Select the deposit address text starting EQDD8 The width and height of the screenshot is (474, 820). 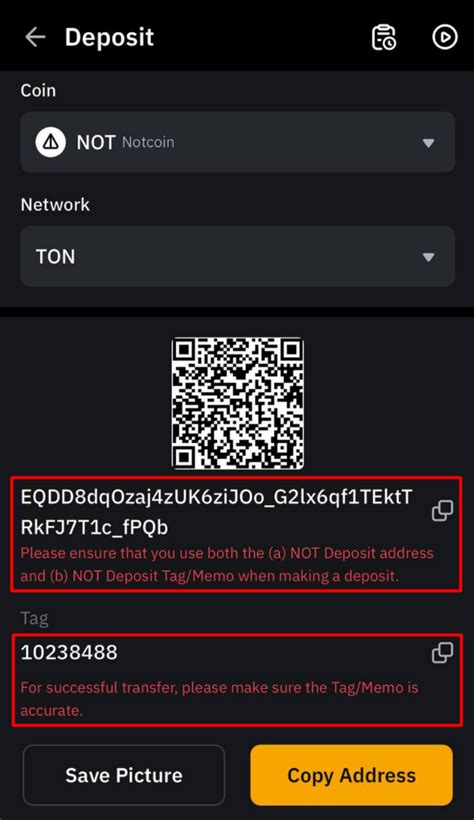(217, 512)
